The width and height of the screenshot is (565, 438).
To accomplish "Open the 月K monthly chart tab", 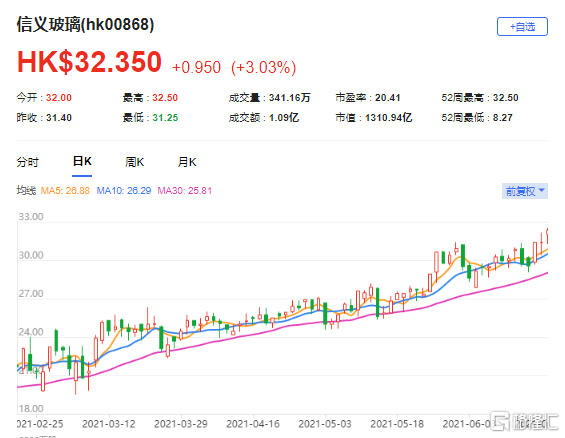I will coord(187,162).
